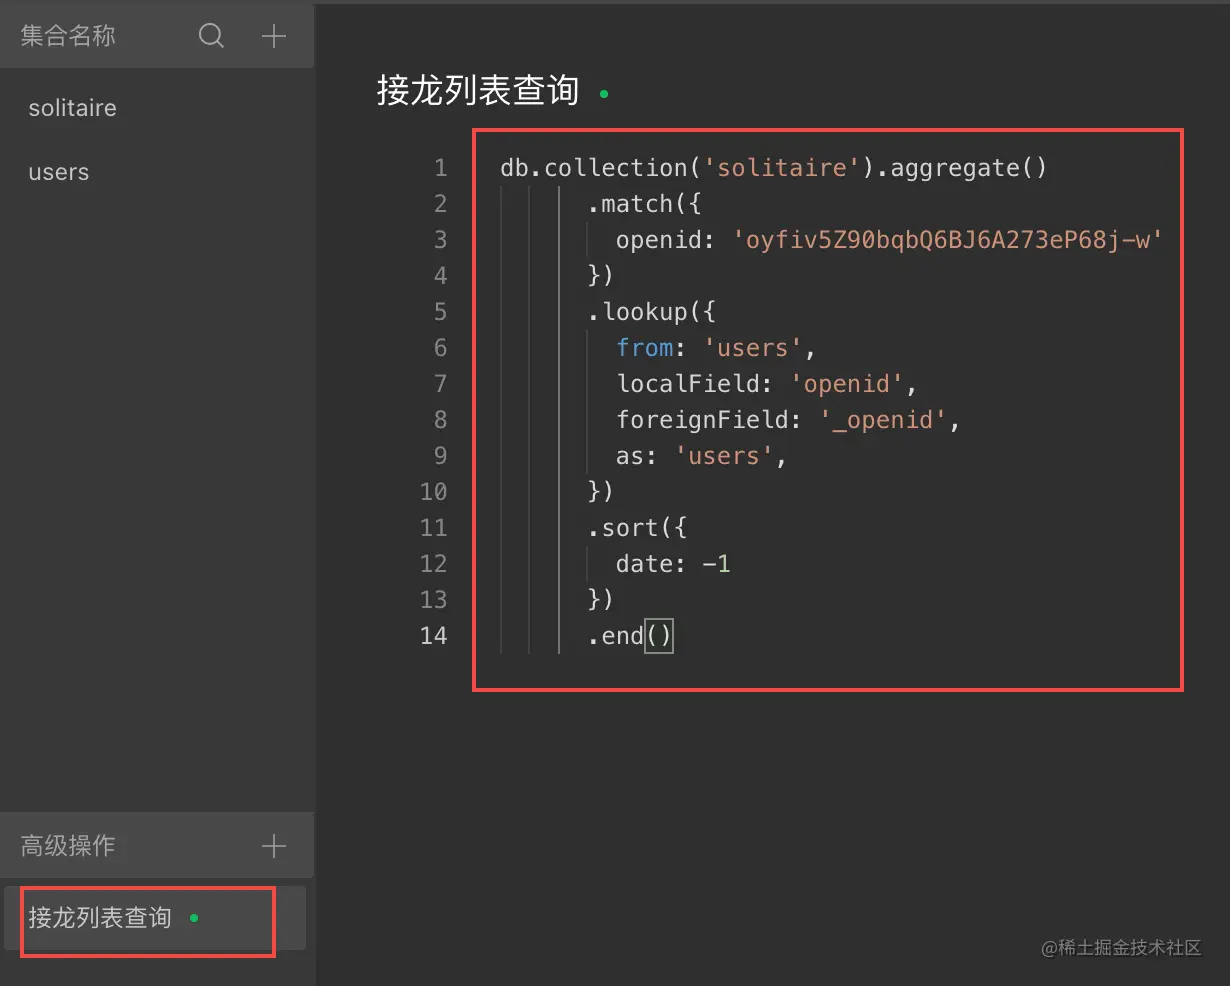The height and width of the screenshot is (986, 1230).
Task: Click the openid string value in code
Action: pyautogui.click(x=947, y=240)
